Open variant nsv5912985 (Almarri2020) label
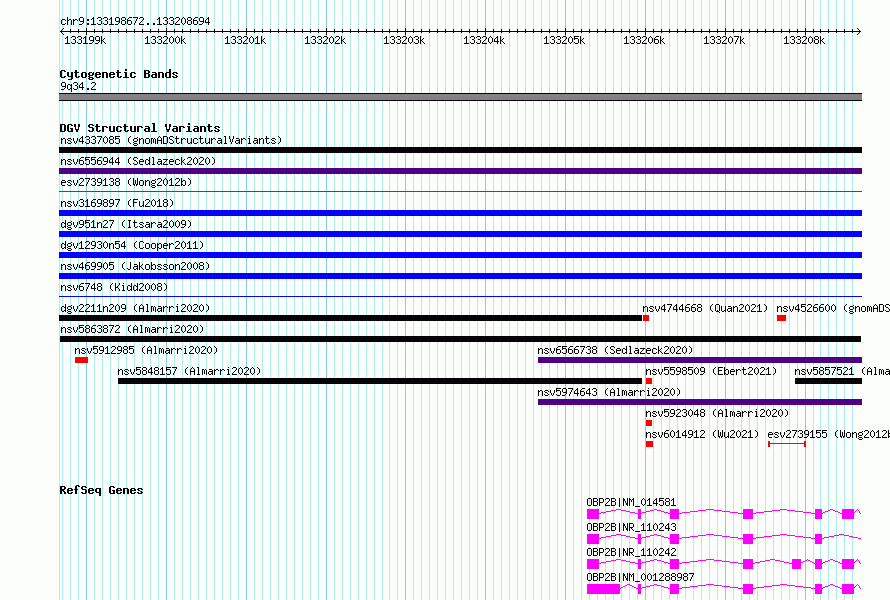890x600 pixels. tap(146, 350)
